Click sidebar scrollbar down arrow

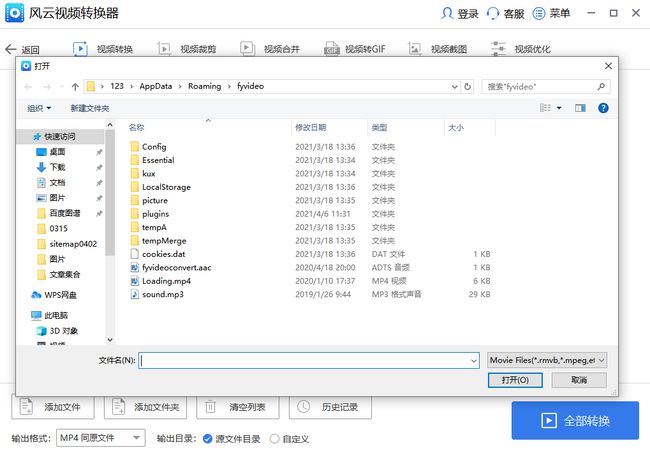(x=110, y=340)
